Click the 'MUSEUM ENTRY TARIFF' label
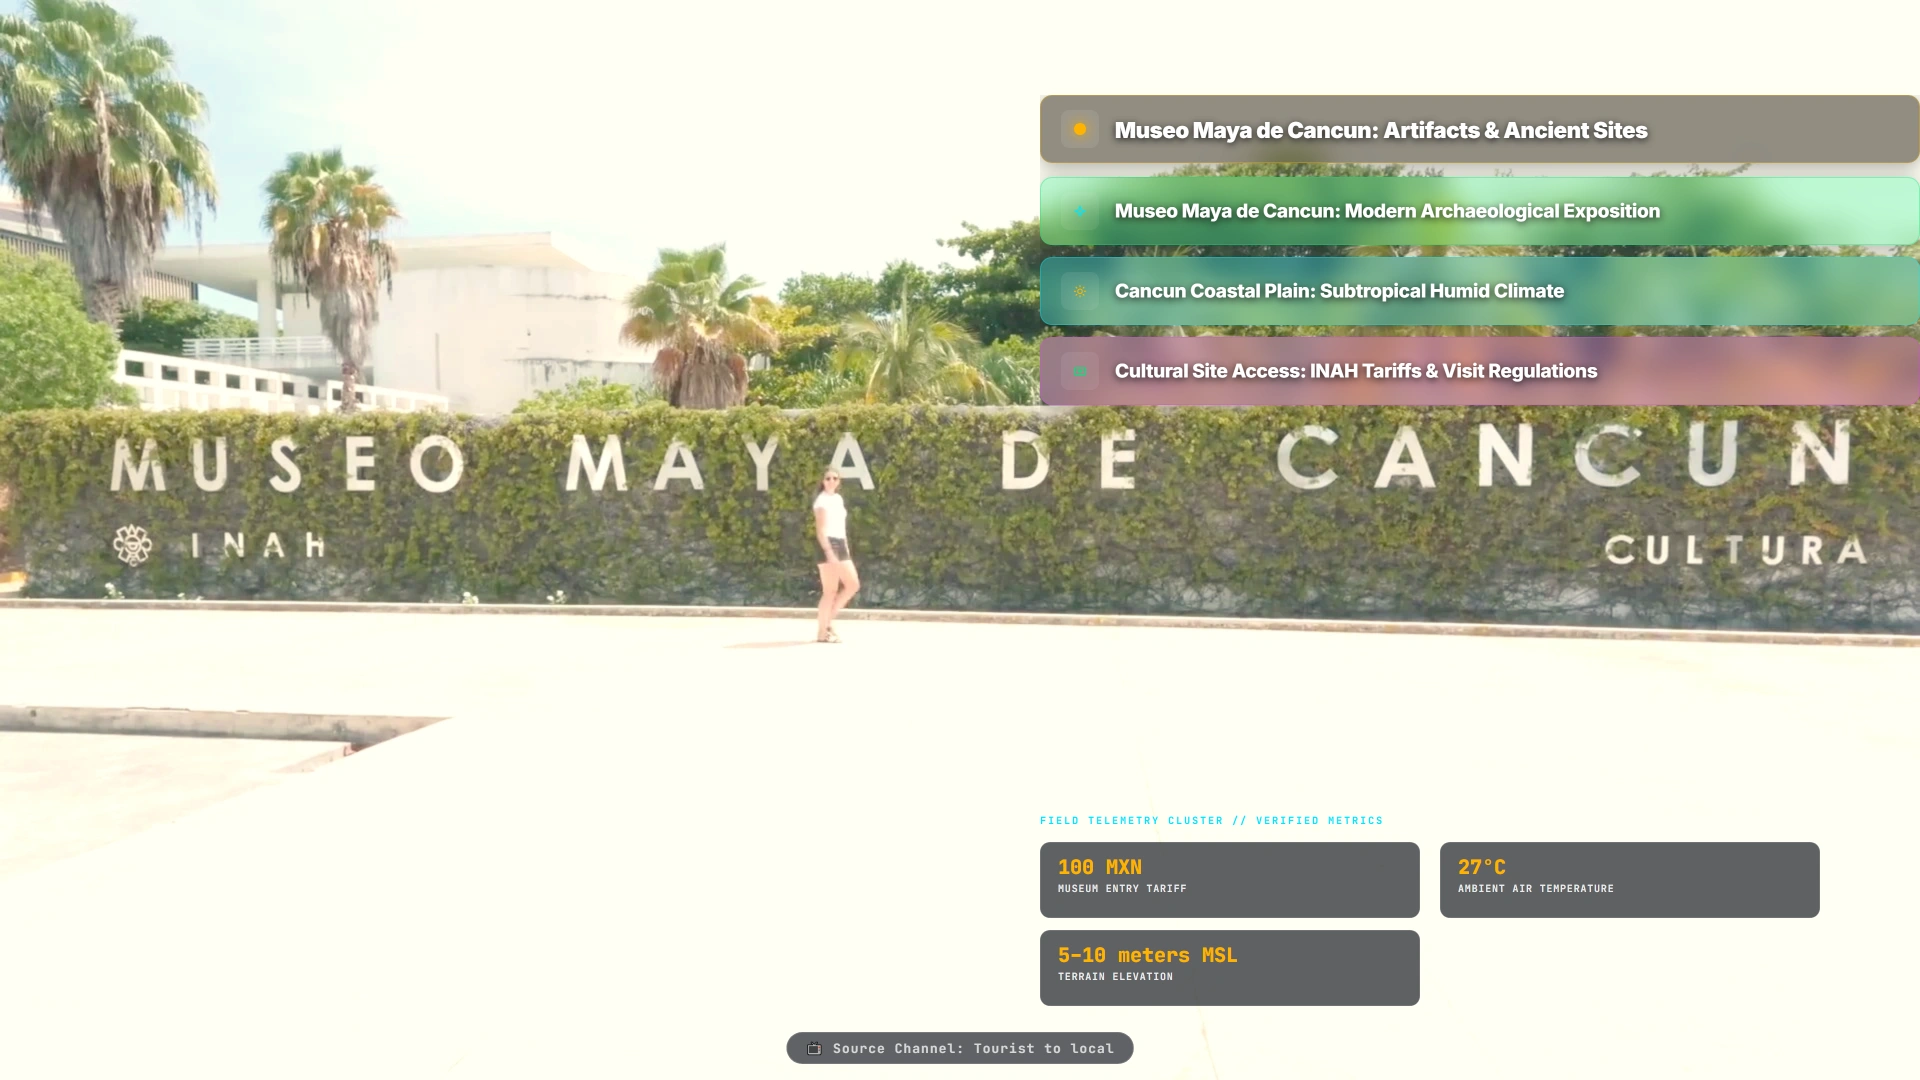 click(x=1122, y=888)
